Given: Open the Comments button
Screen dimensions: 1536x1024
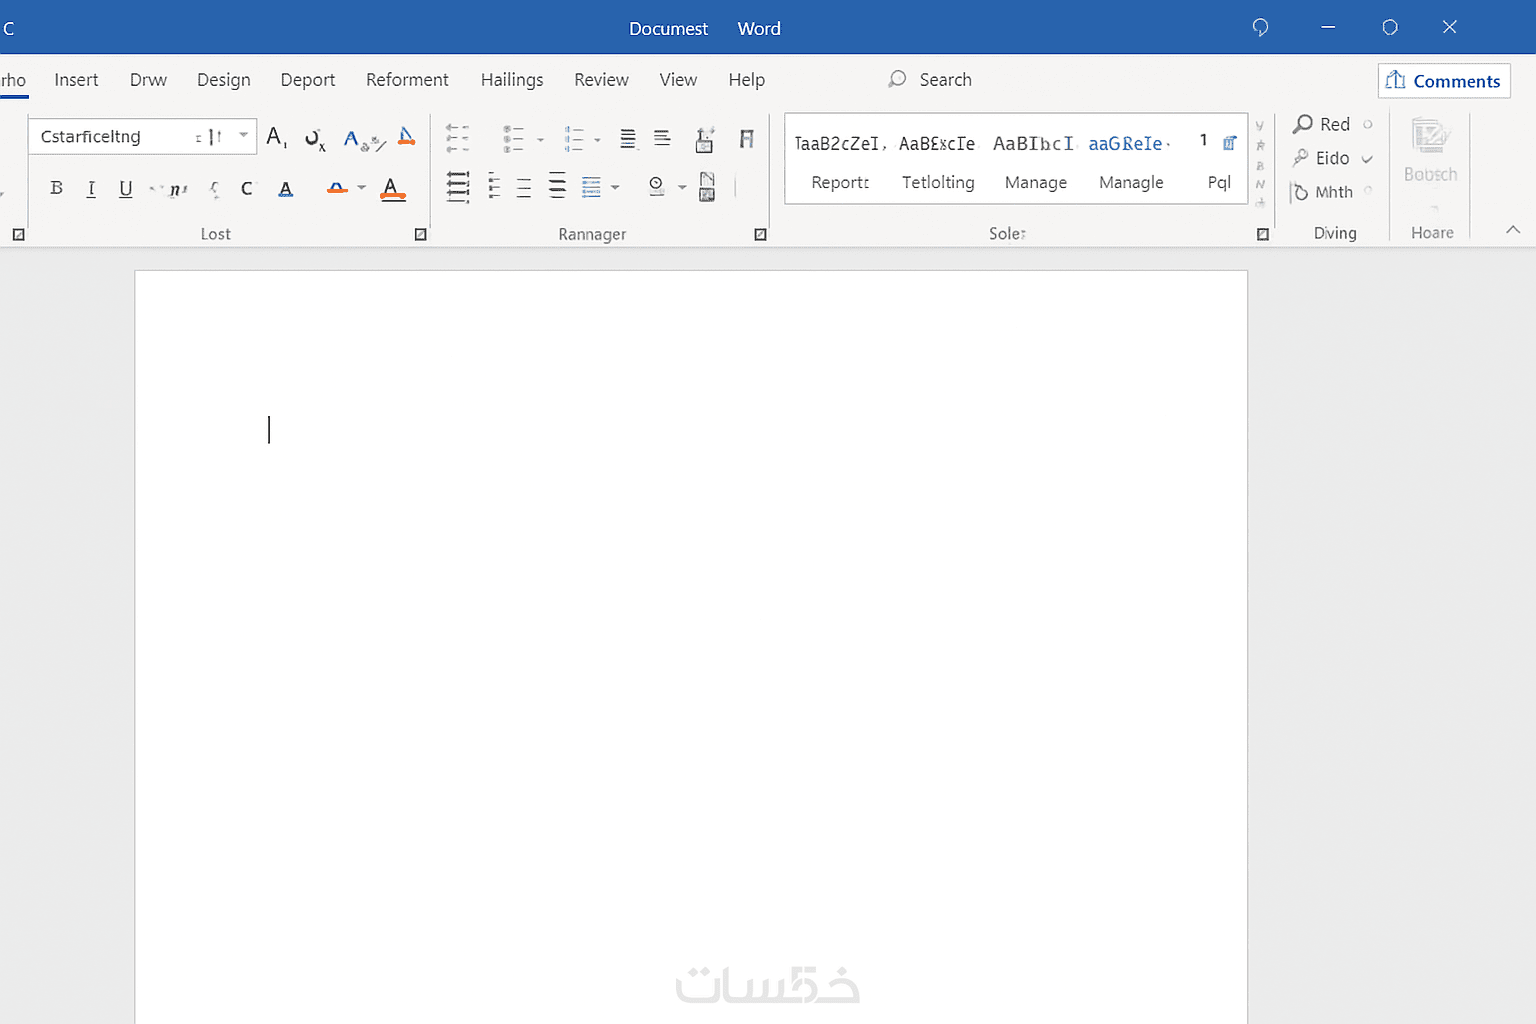Looking at the screenshot, I should click(1444, 81).
